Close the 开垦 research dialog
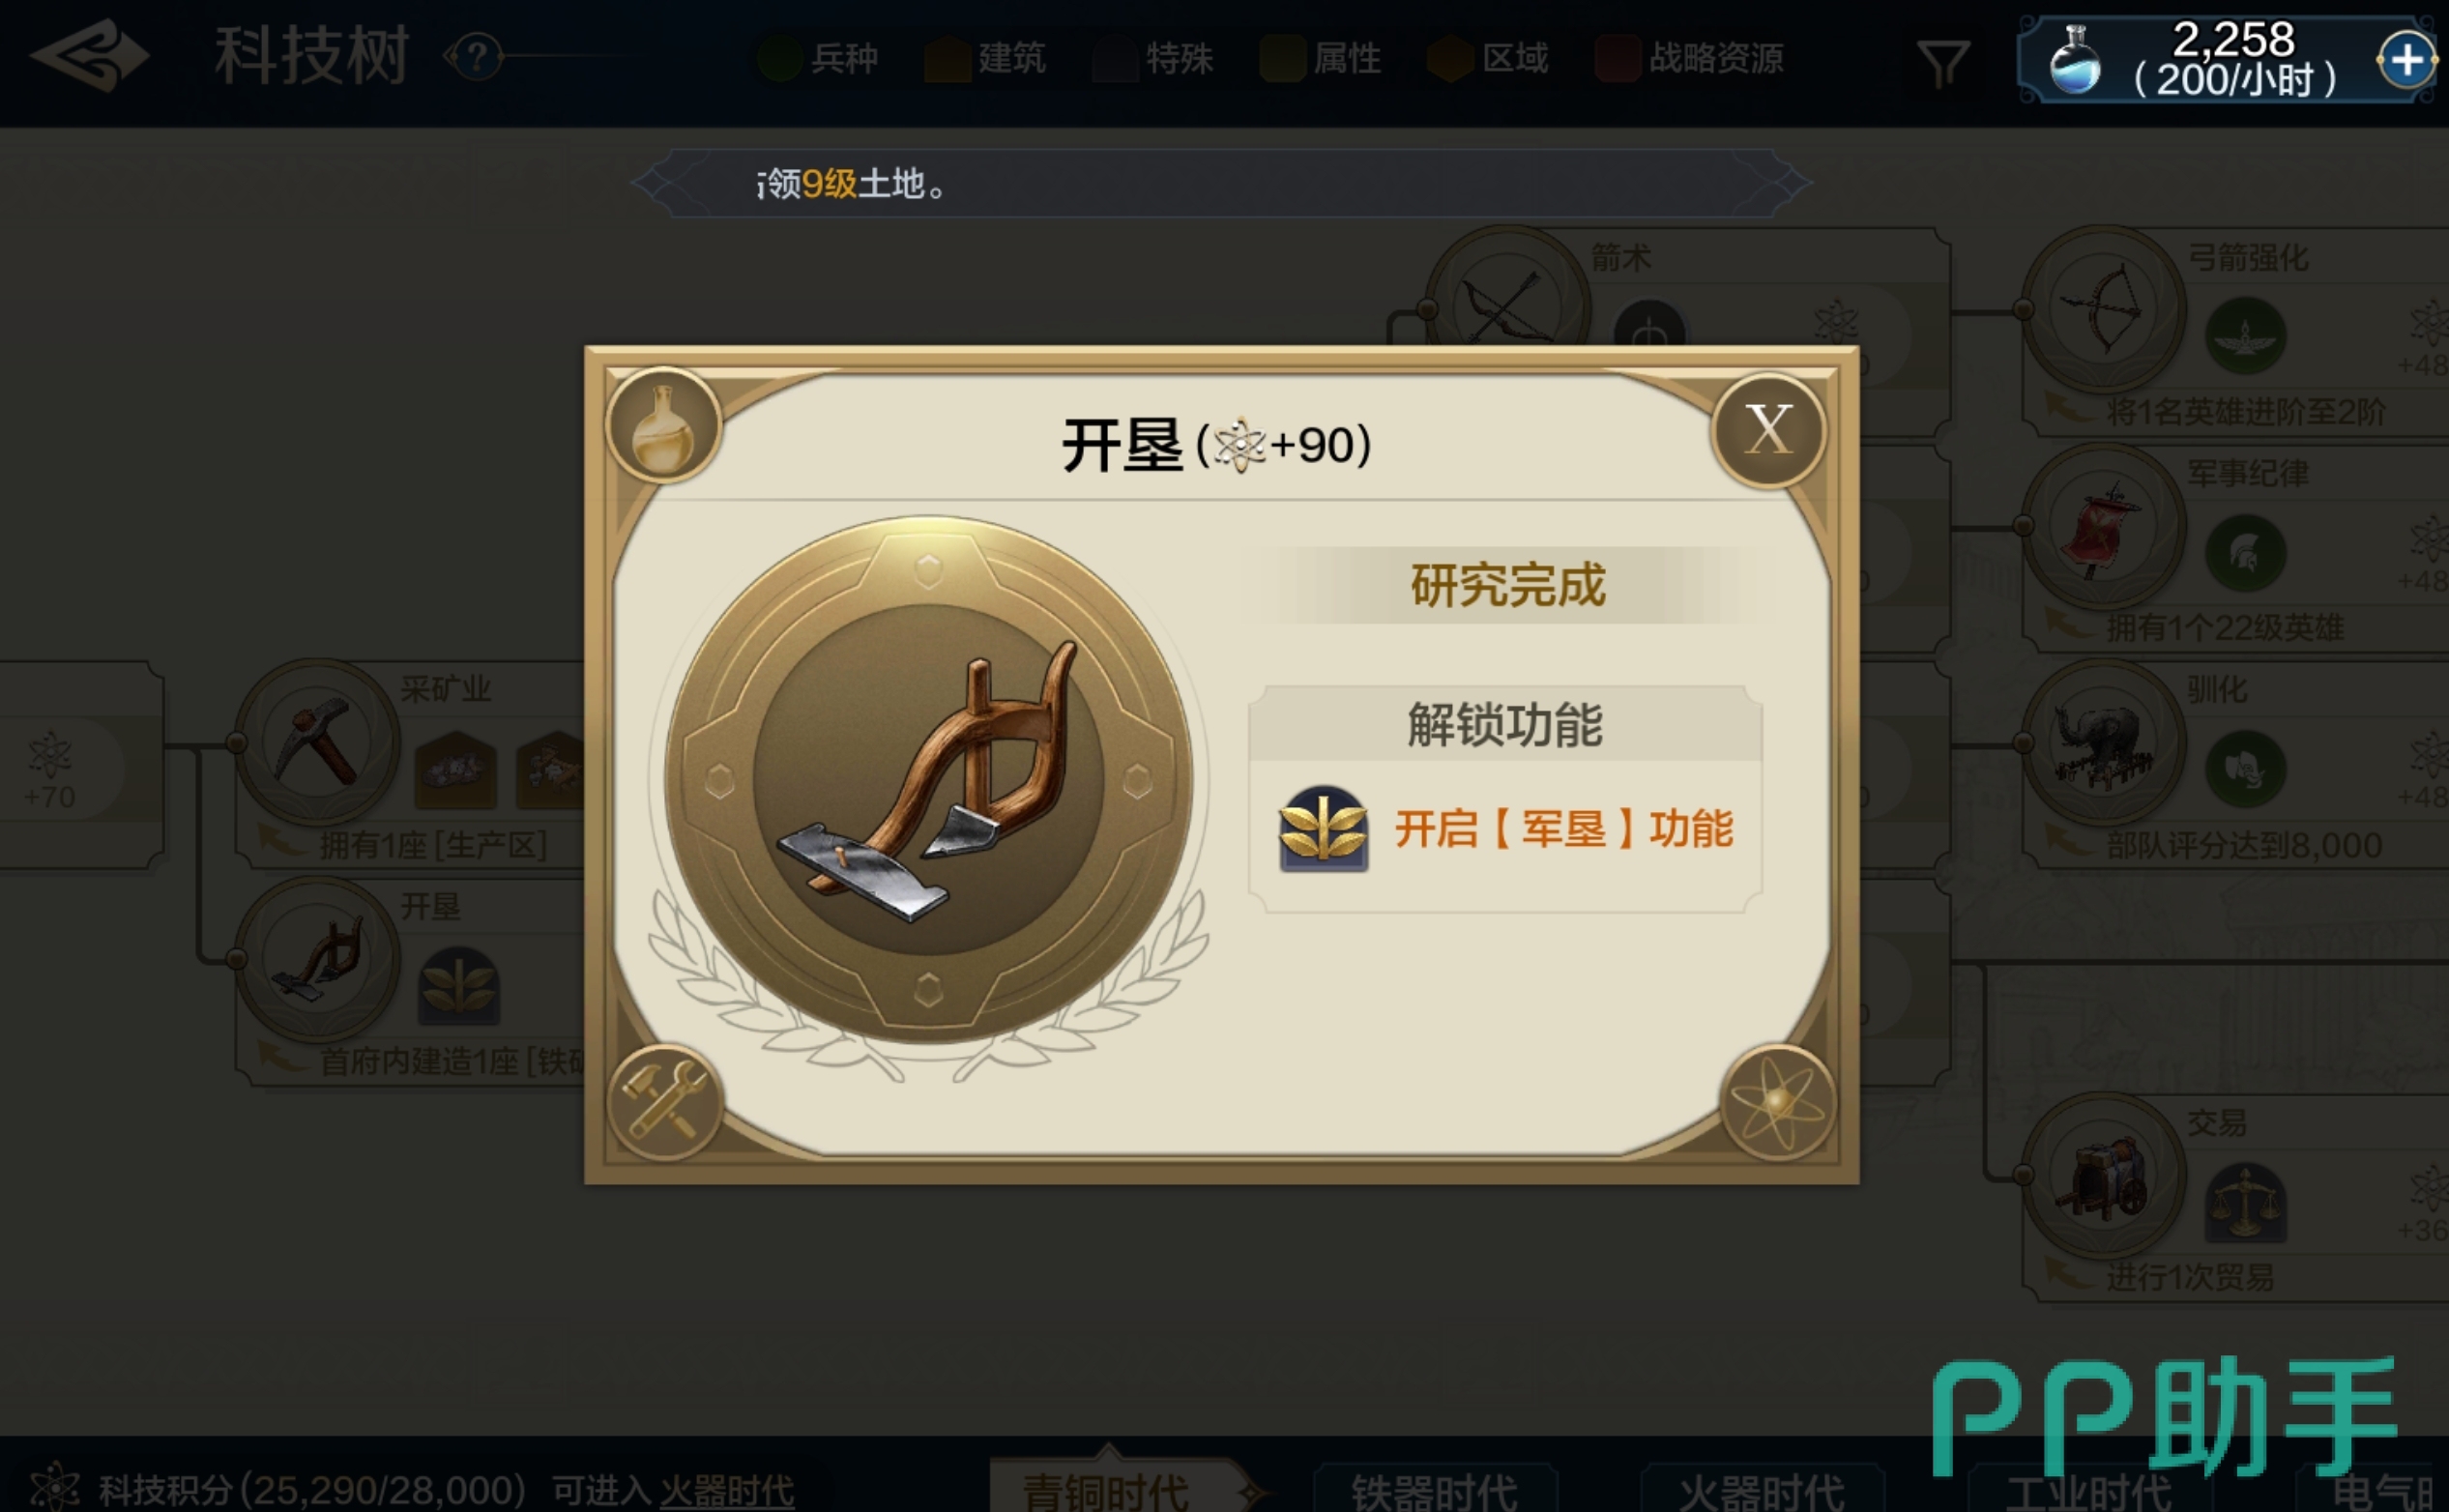The width and height of the screenshot is (2449, 1512). [1768, 431]
